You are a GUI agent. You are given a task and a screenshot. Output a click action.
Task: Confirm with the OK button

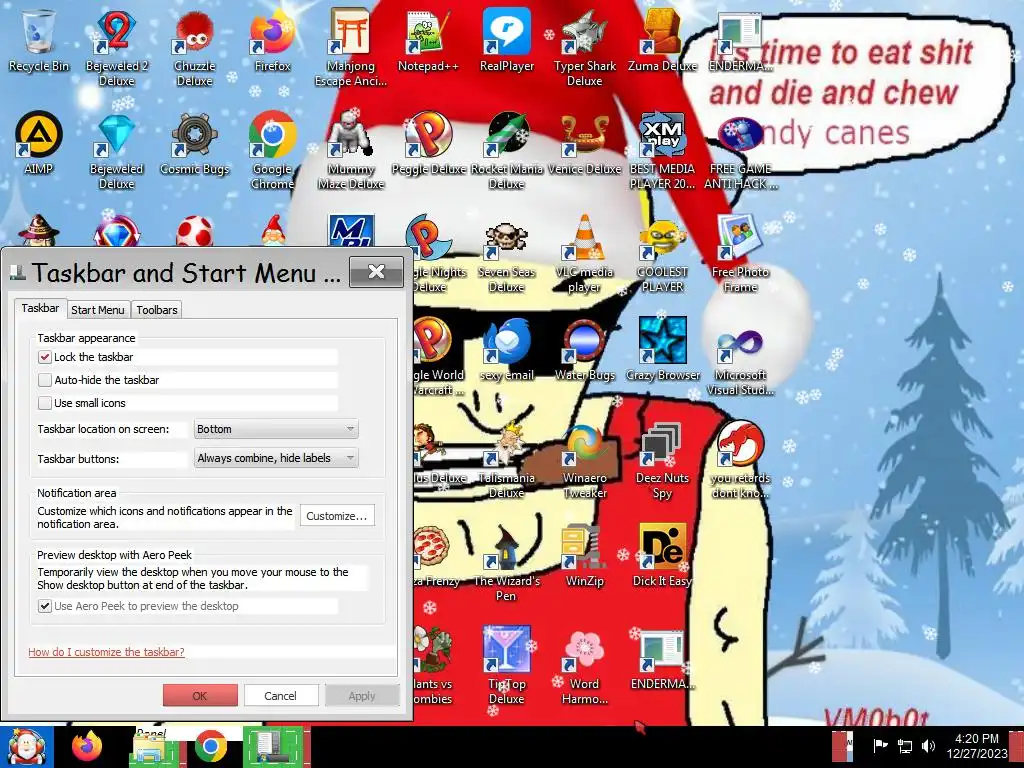click(x=200, y=696)
